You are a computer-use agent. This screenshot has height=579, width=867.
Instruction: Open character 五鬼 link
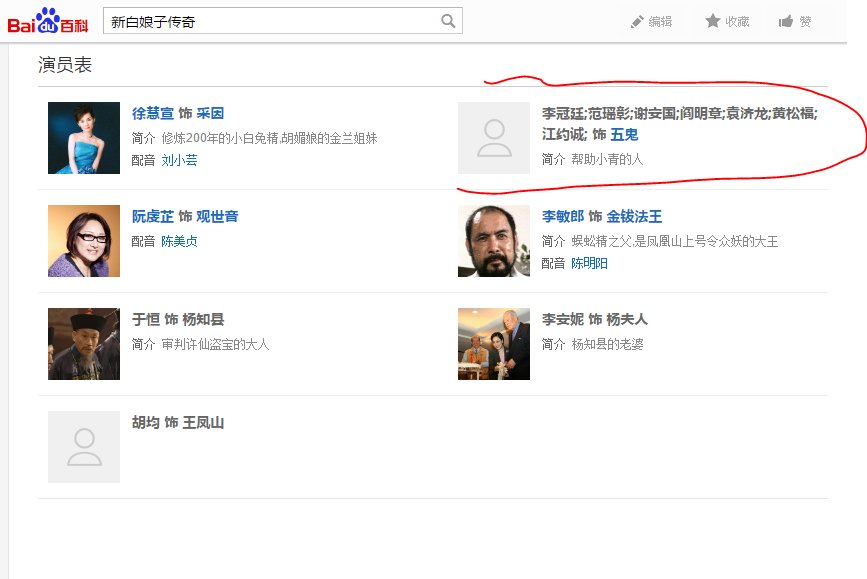624,134
